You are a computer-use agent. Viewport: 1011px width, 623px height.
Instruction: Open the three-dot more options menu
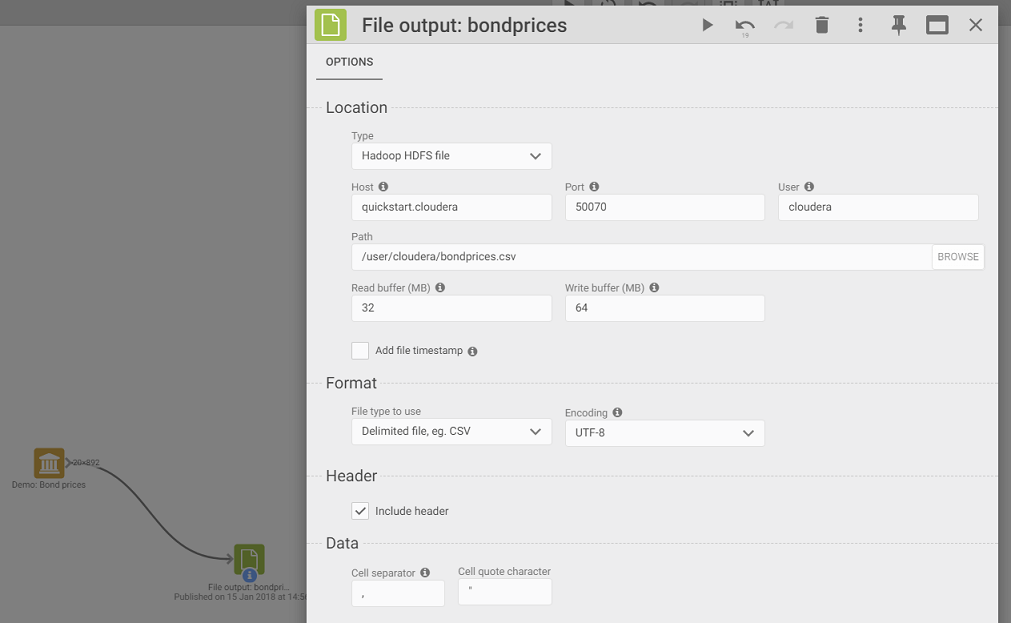pos(860,25)
